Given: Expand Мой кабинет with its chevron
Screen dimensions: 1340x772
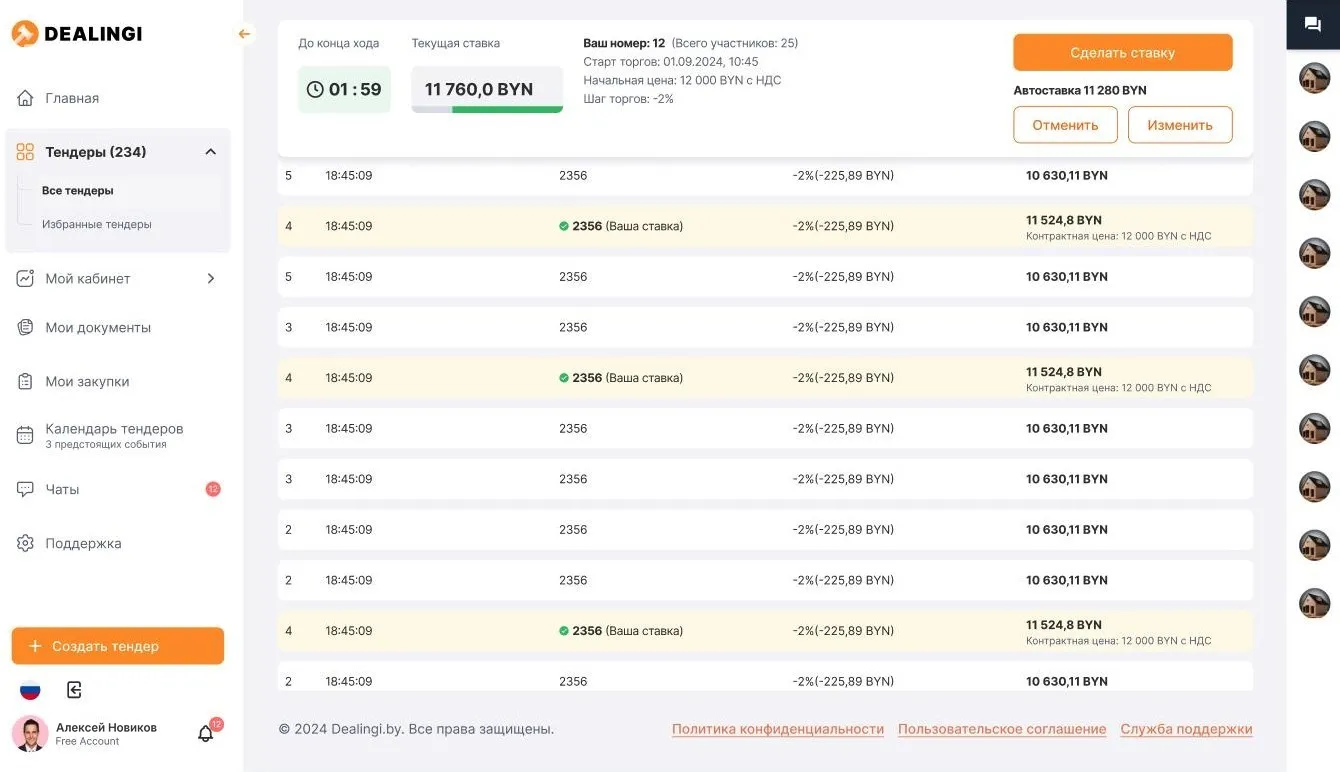Looking at the screenshot, I should tap(211, 278).
